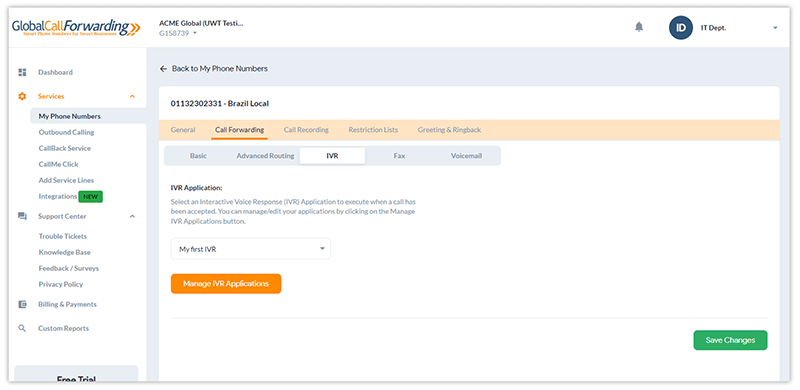Open Knowledge Base in sidebar
This screenshot has width=800, height=390.
click(65, 252)
